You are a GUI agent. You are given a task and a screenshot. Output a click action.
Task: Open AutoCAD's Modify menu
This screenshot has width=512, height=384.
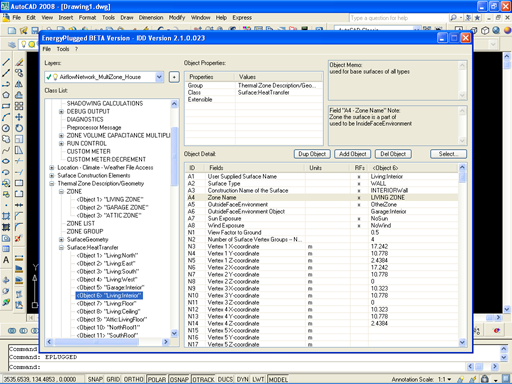(x=177, y=17)
